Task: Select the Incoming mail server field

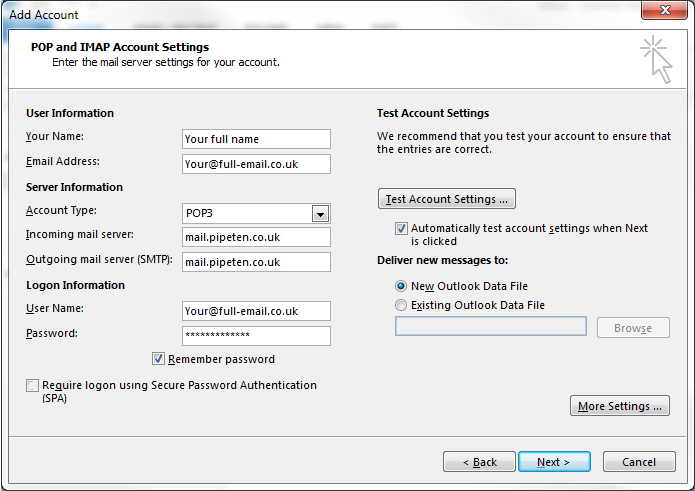Action: 256,237
